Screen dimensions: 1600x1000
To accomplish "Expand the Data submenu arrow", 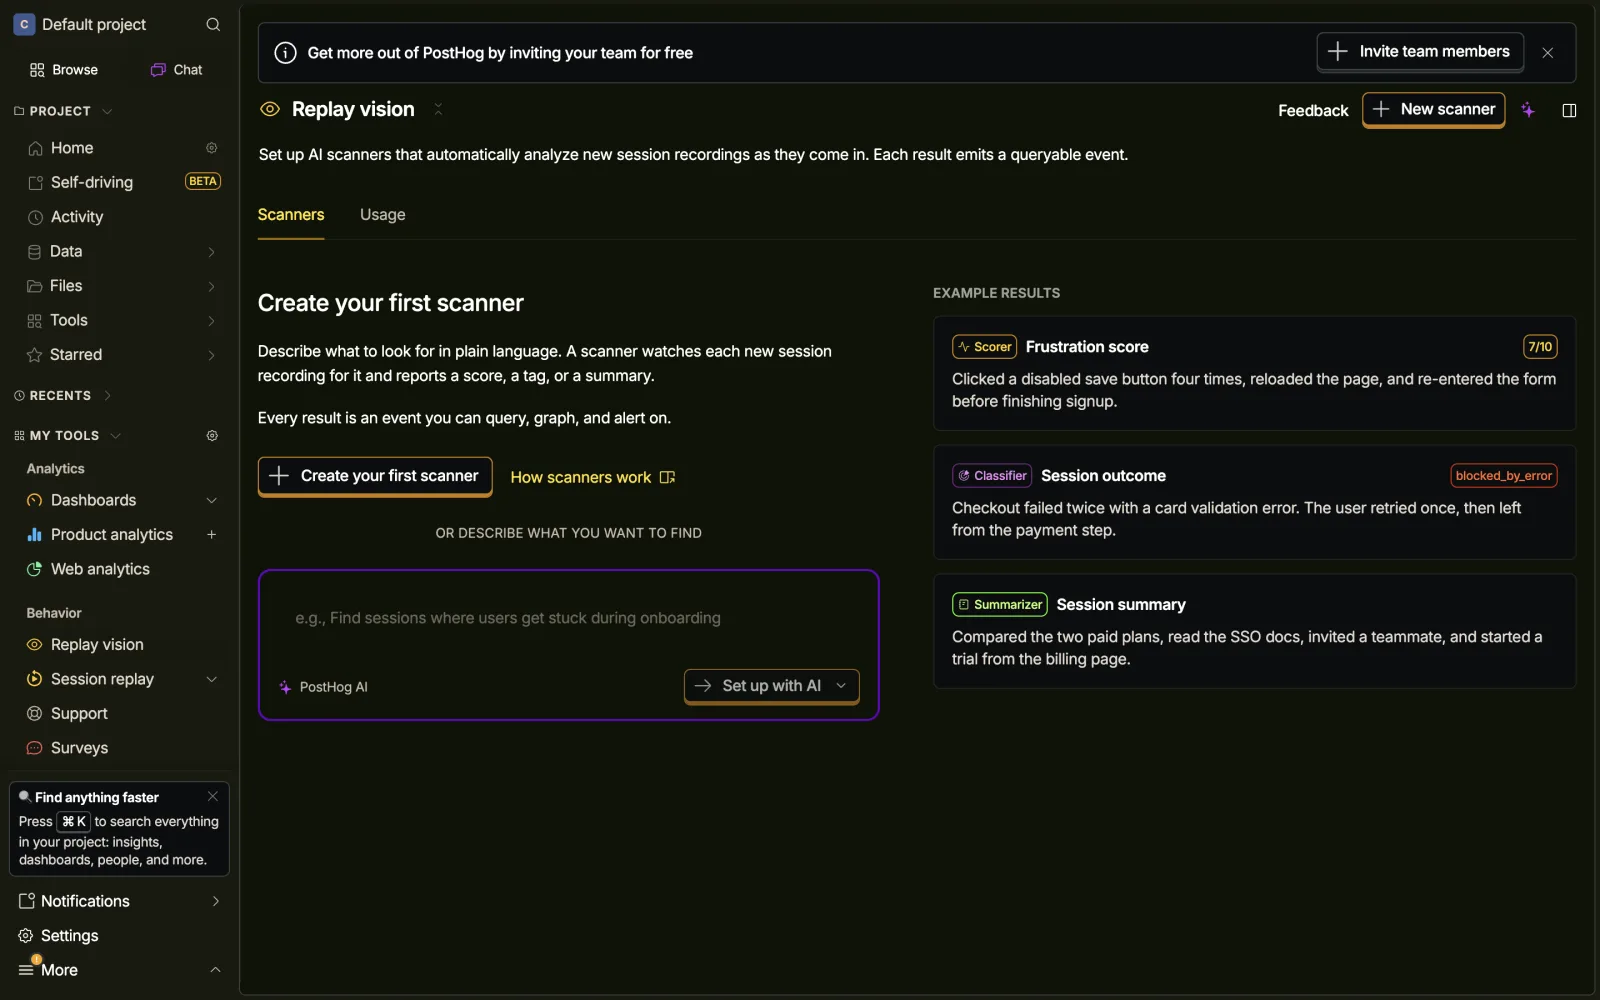I will (211, 252).
